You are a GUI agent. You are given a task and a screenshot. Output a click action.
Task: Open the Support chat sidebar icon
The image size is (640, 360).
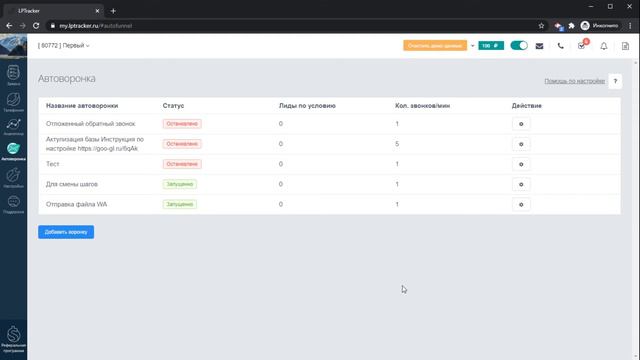pyautogui.click(x=13, y=204)
